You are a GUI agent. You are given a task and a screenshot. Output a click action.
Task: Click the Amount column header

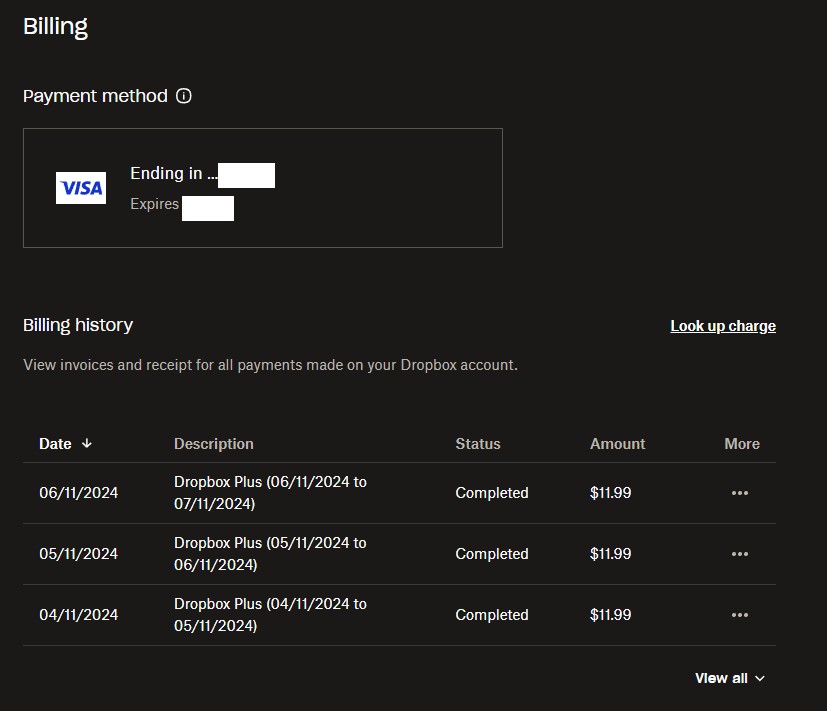pos(618,444)
